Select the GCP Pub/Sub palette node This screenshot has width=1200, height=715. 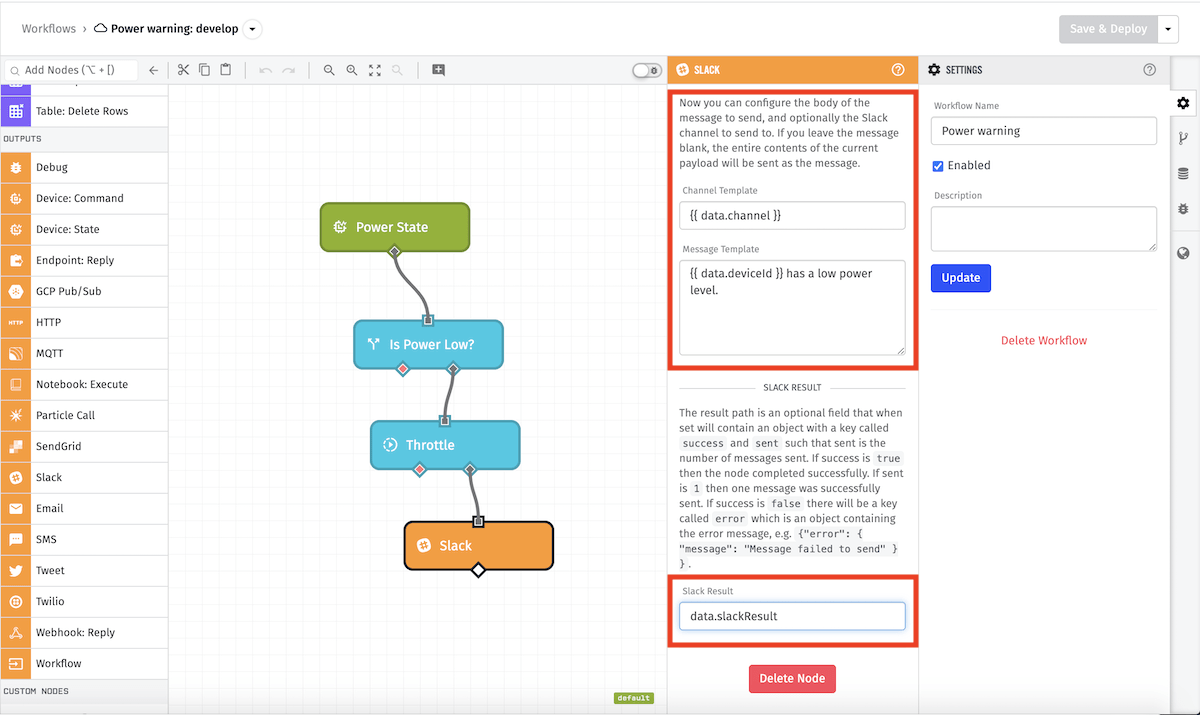[x=84, y=291]
